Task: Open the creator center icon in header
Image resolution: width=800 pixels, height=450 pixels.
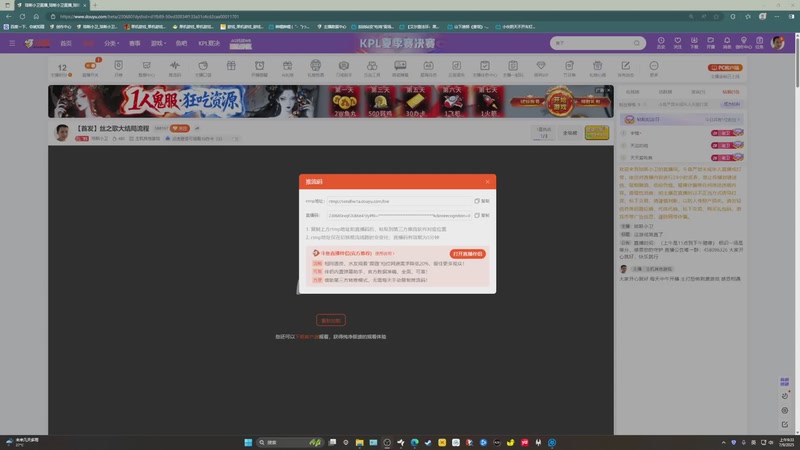Action: (x=743, y=42)
